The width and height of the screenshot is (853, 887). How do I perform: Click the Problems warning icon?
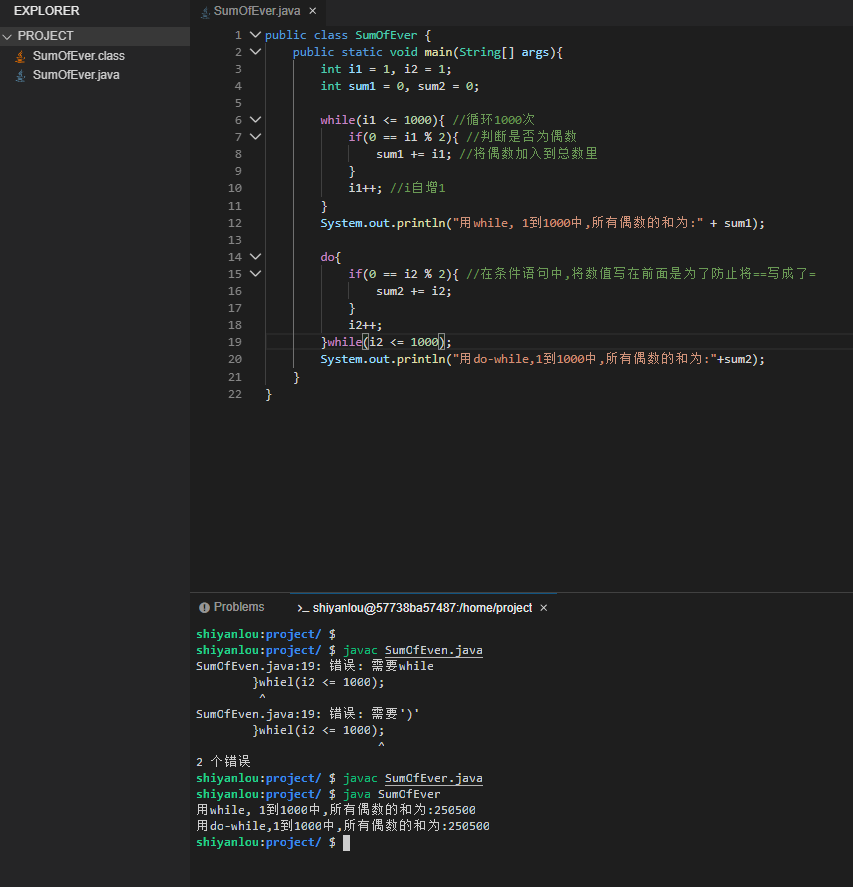pyautogui.click(x=204, y=608)
